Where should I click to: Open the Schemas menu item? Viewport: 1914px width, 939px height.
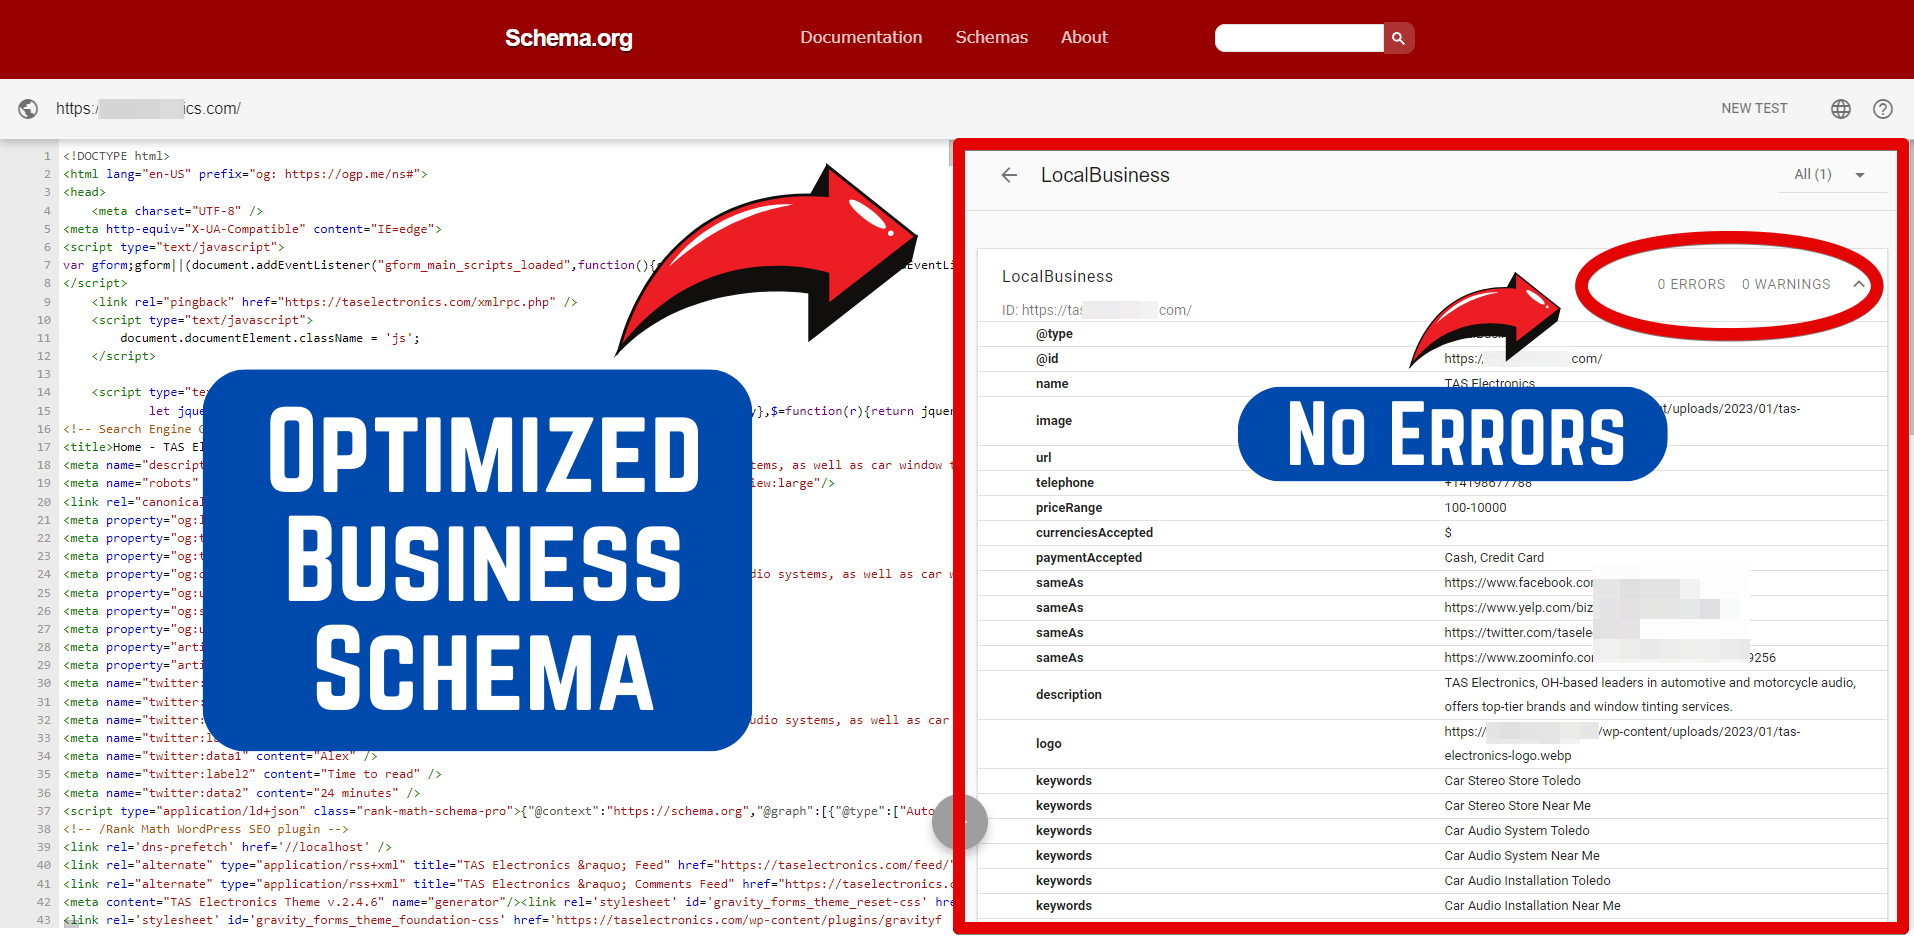point(991,37)
